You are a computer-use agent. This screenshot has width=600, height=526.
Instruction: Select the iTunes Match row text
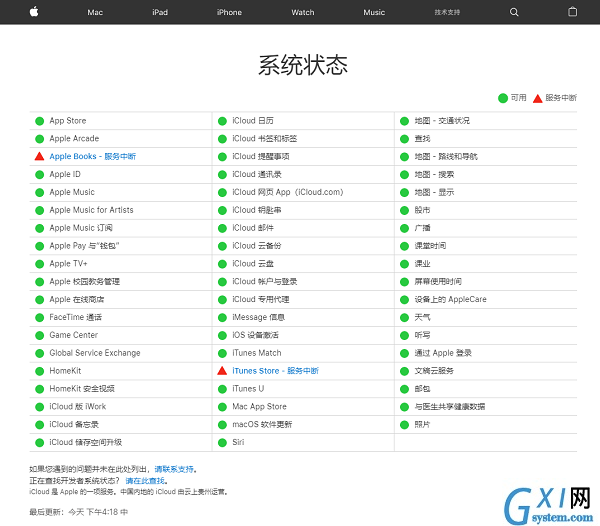[257, 353]
